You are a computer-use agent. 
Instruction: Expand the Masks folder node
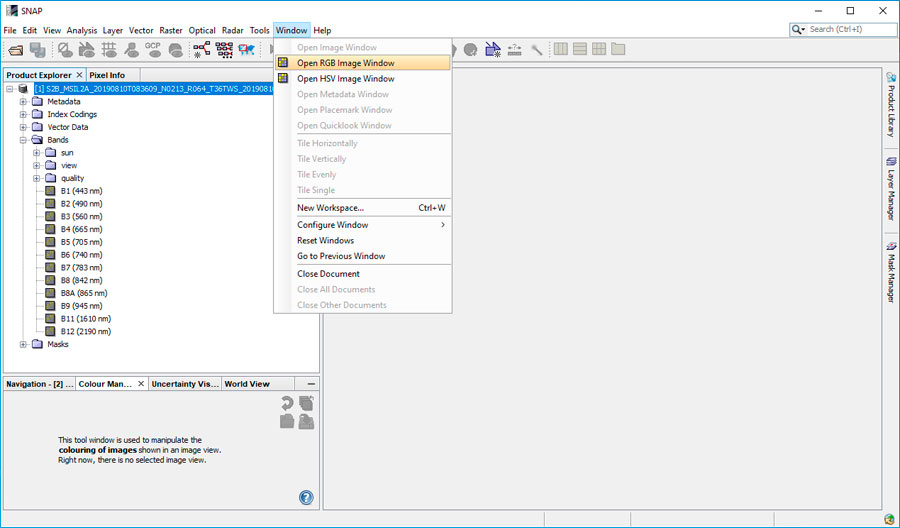23,344
